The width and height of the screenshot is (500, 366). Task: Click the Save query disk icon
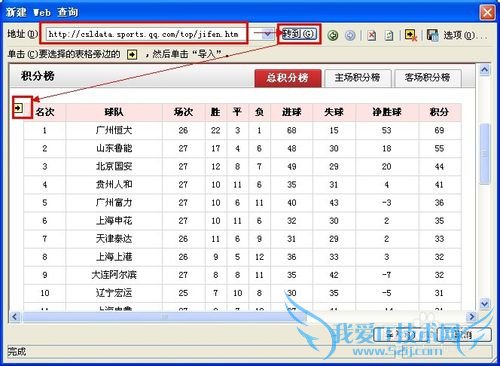(432, 35)
